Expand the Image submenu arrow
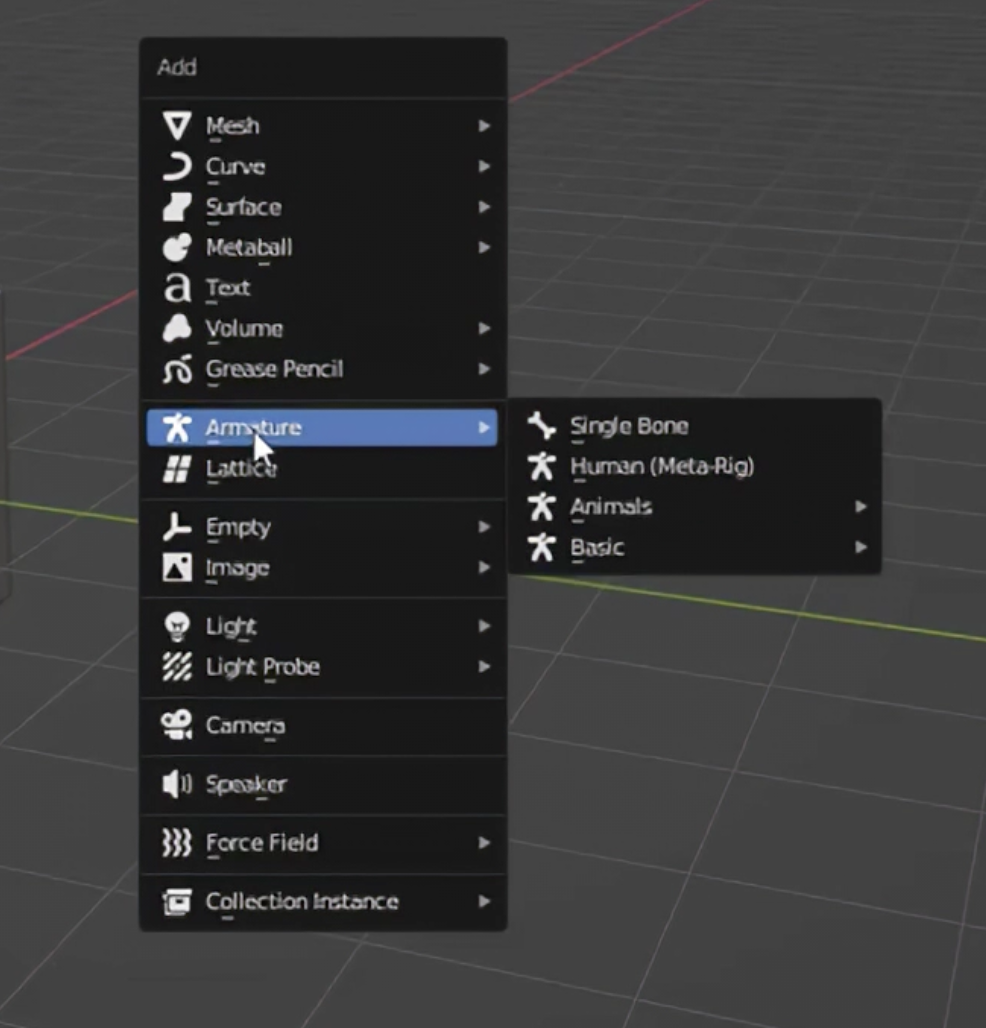The width and height of the screenshot is (986, 1028). click(484, 568)
